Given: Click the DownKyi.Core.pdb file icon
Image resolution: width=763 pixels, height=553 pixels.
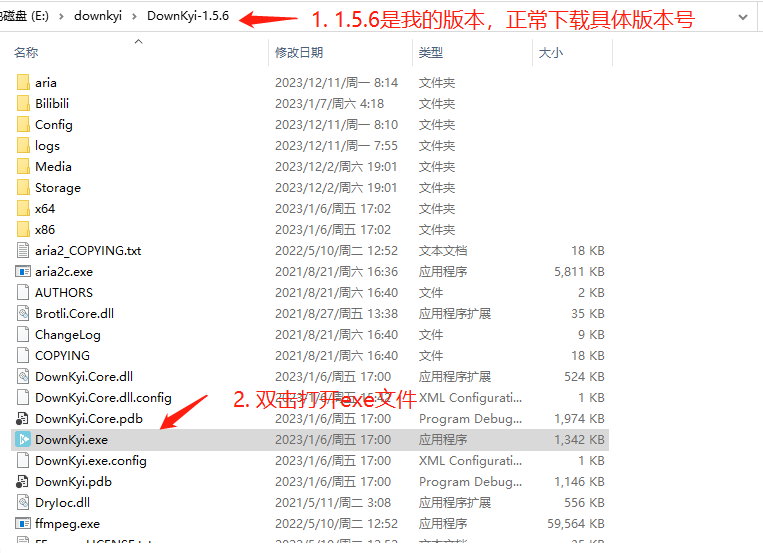Looking at the screenshot, I should pos(23,419).
